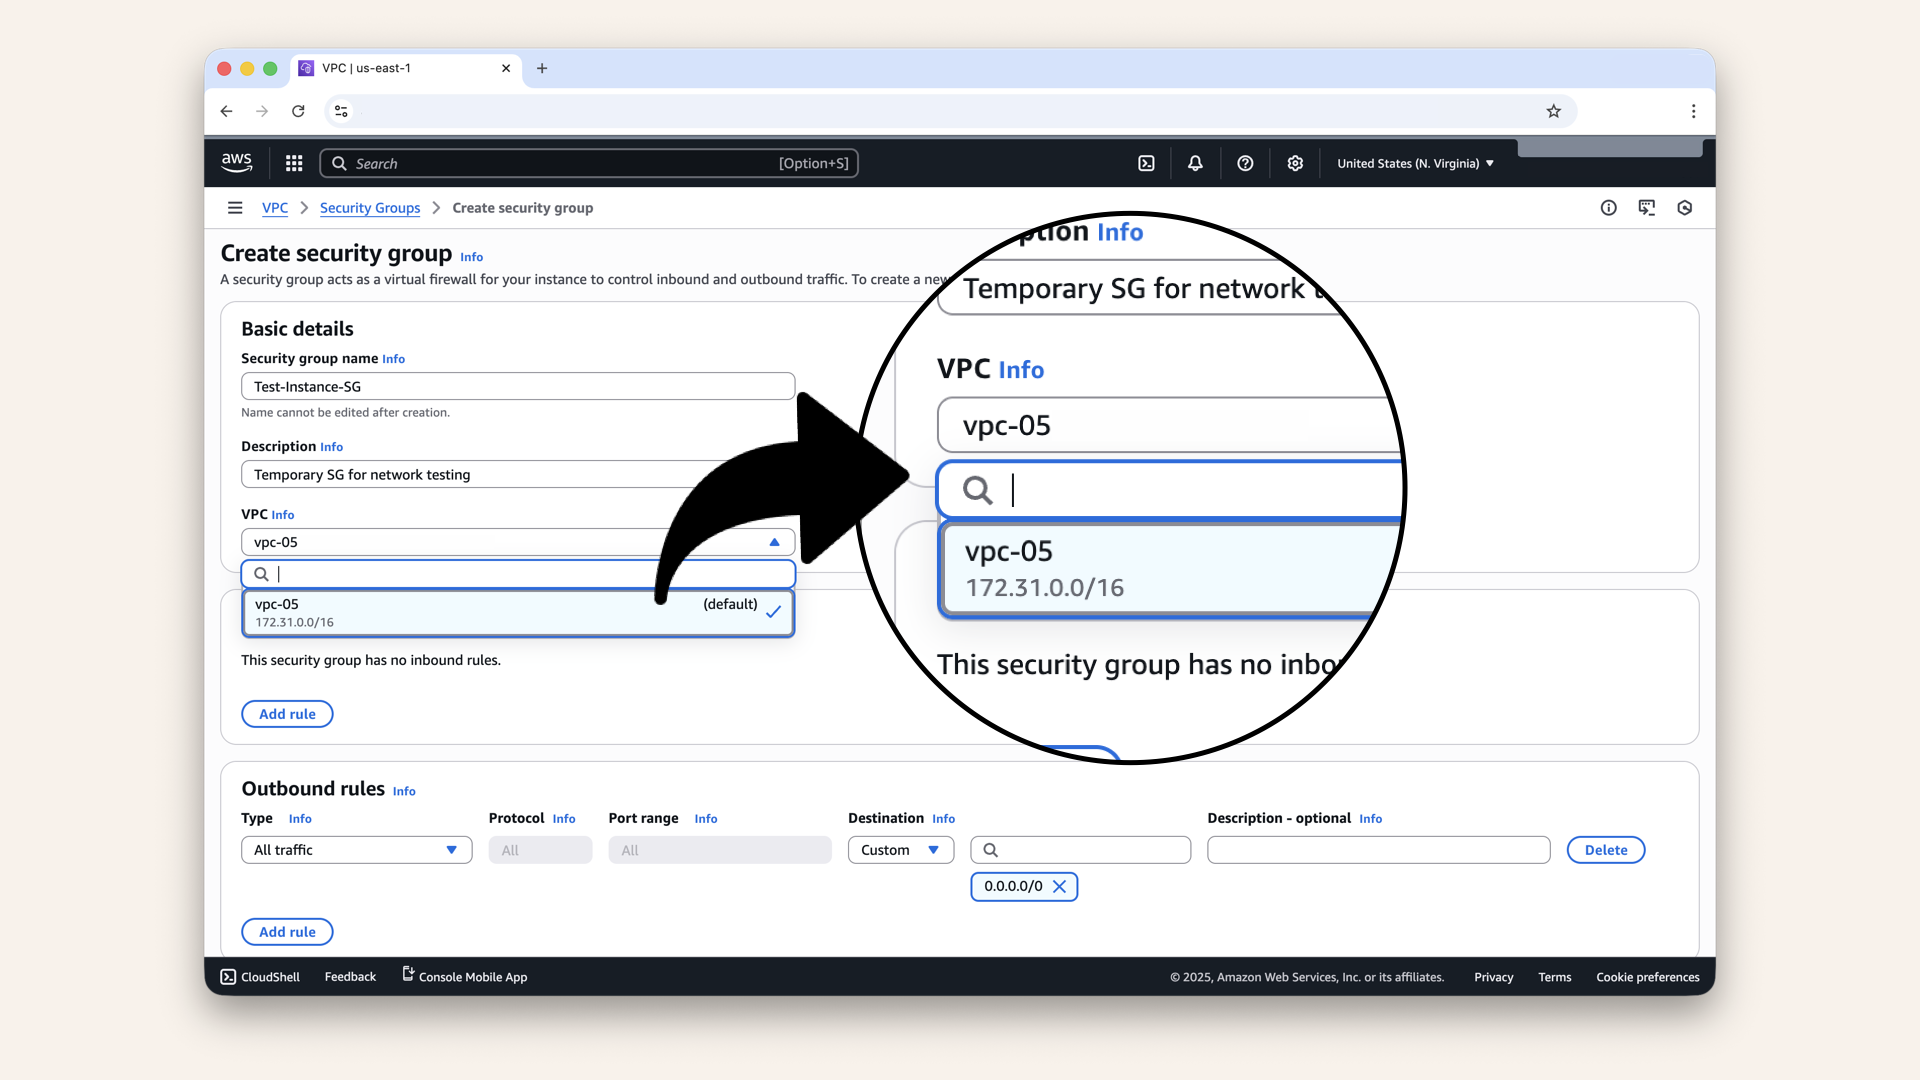Image resolution: width=1920 pixels, height=1080 pixels.
Task: Click Add rule under Outbound rules
Action: (x=287, y=931)
